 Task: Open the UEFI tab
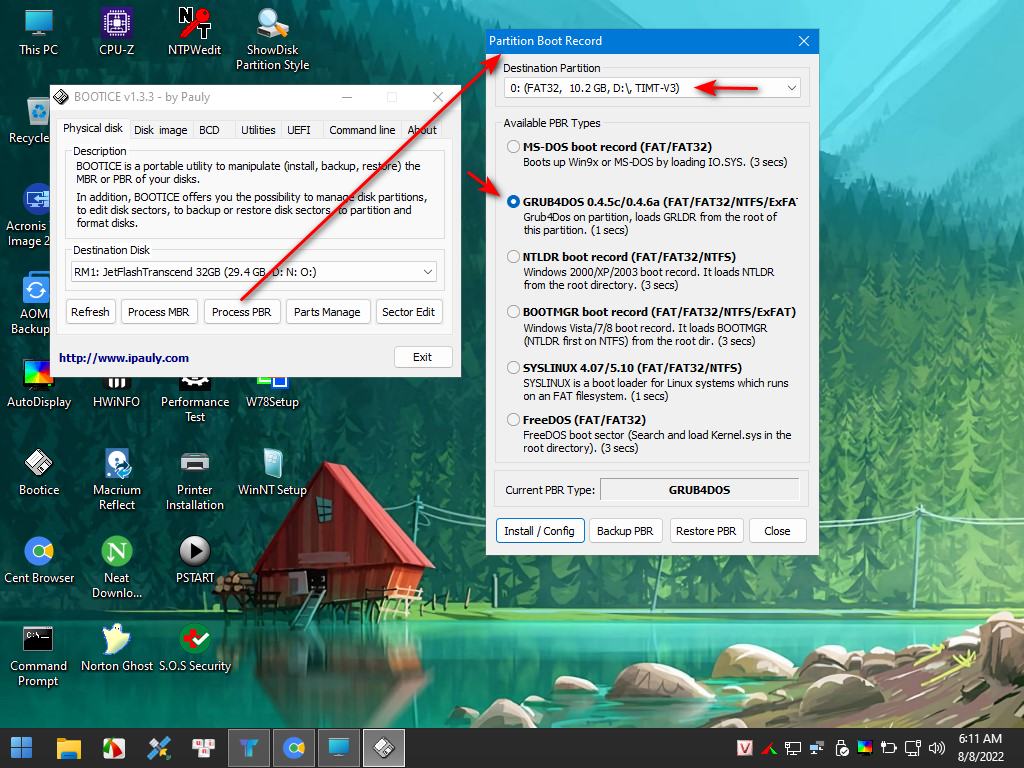[x=298, y=130]
